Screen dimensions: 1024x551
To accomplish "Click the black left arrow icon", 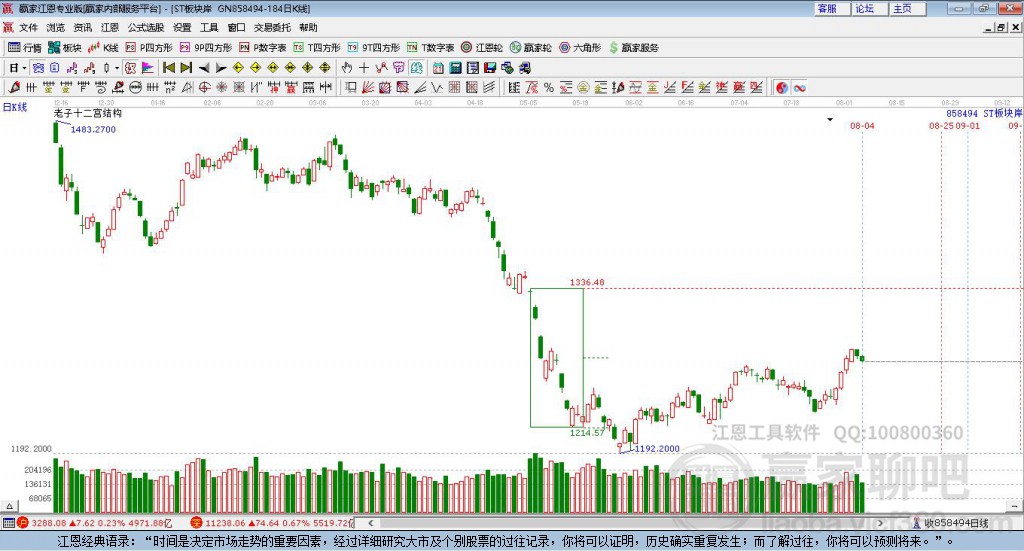I will 204,68.
